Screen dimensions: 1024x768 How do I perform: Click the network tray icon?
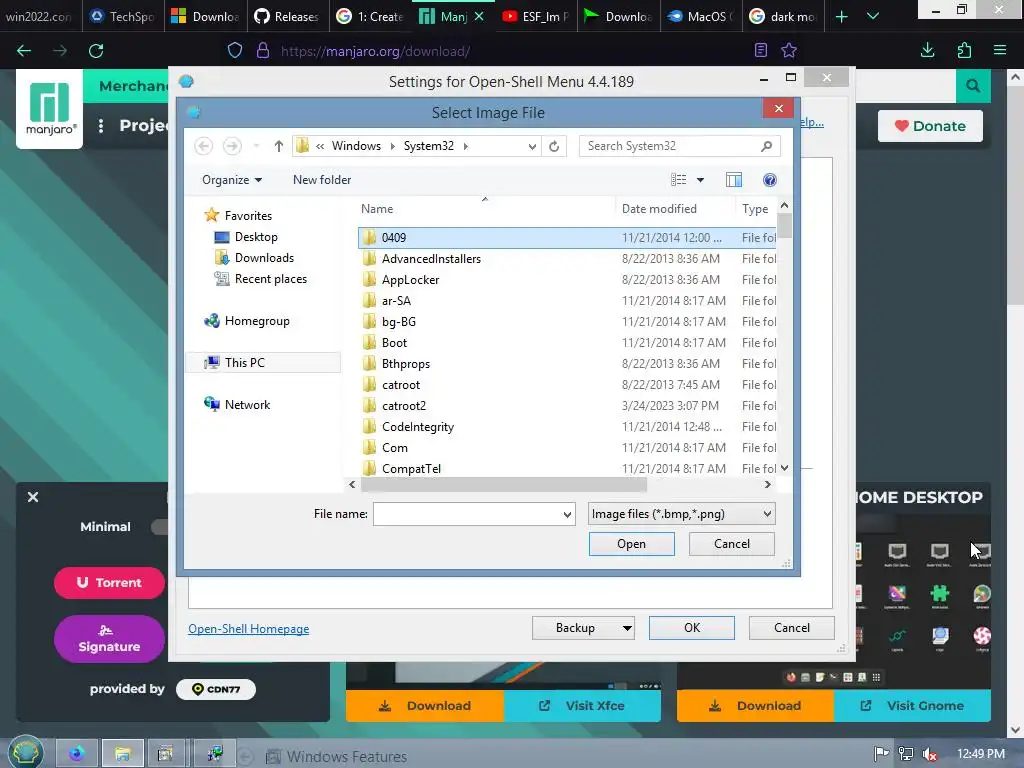point(906,754)
